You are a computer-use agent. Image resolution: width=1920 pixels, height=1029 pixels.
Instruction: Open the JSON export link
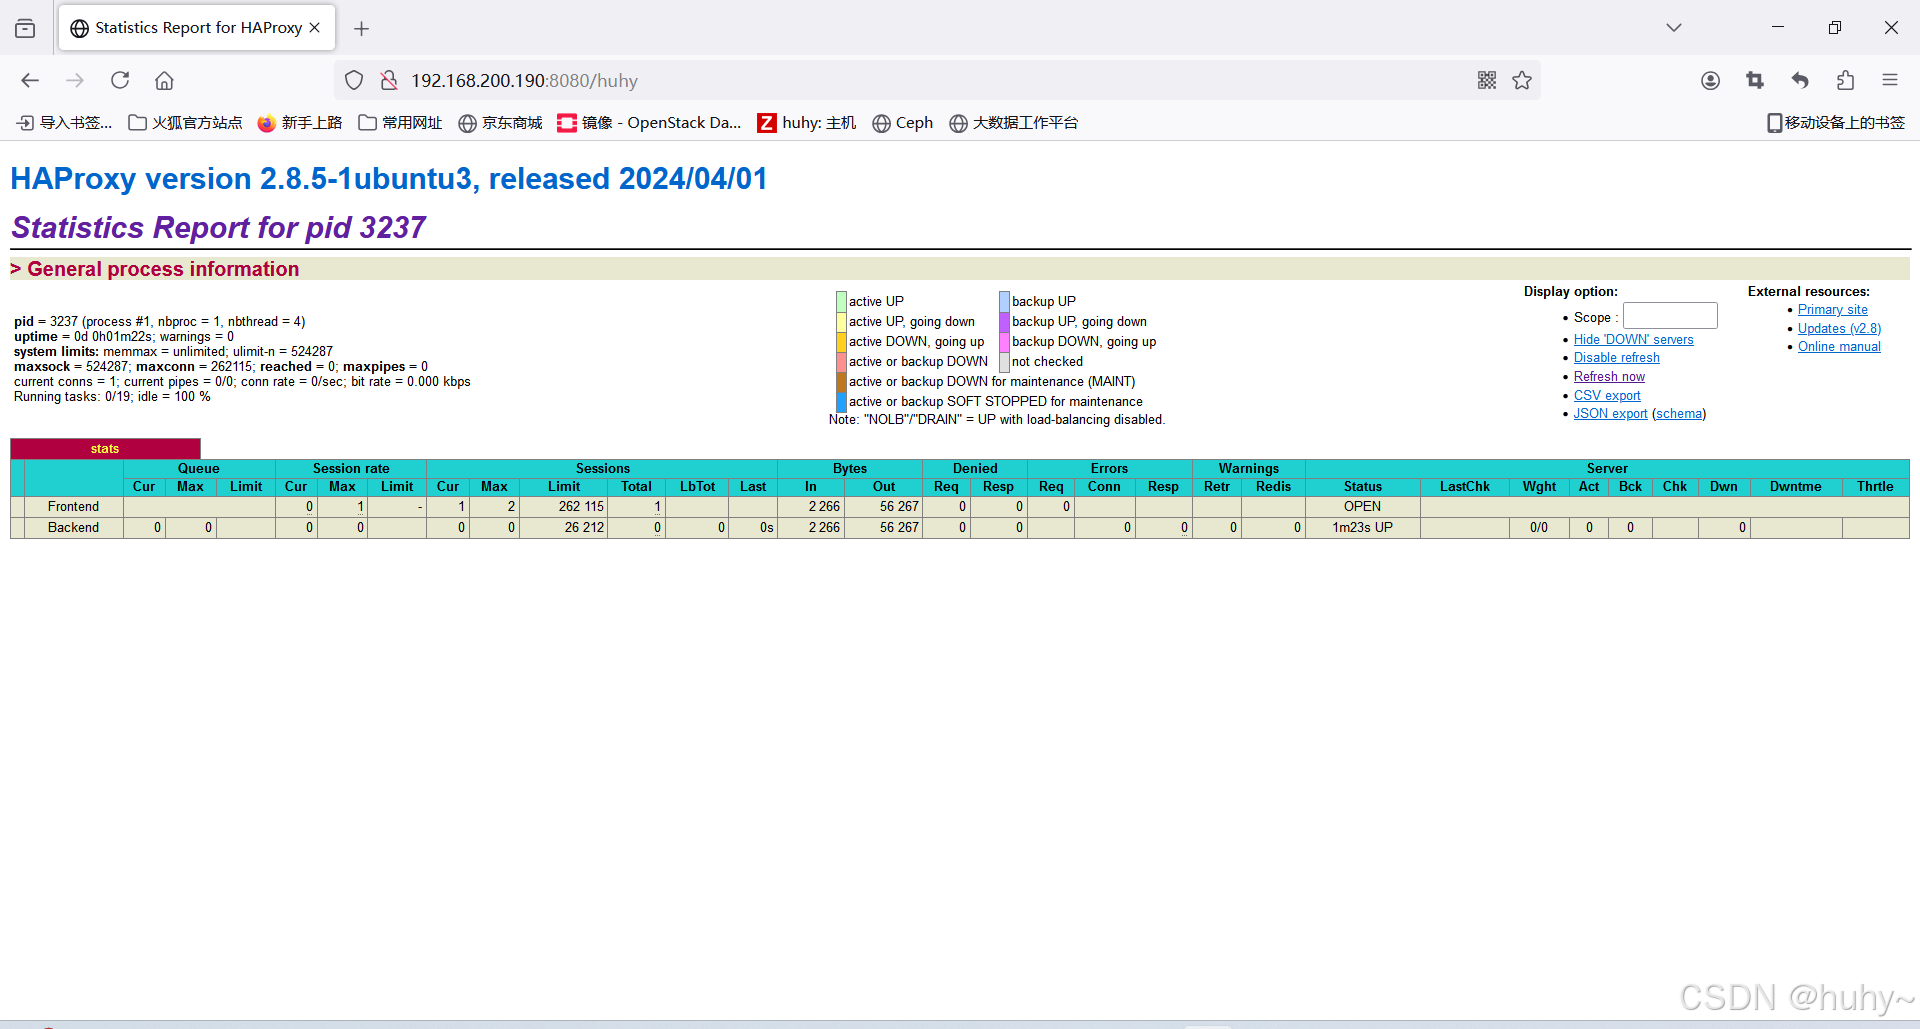click(1610, 413)
